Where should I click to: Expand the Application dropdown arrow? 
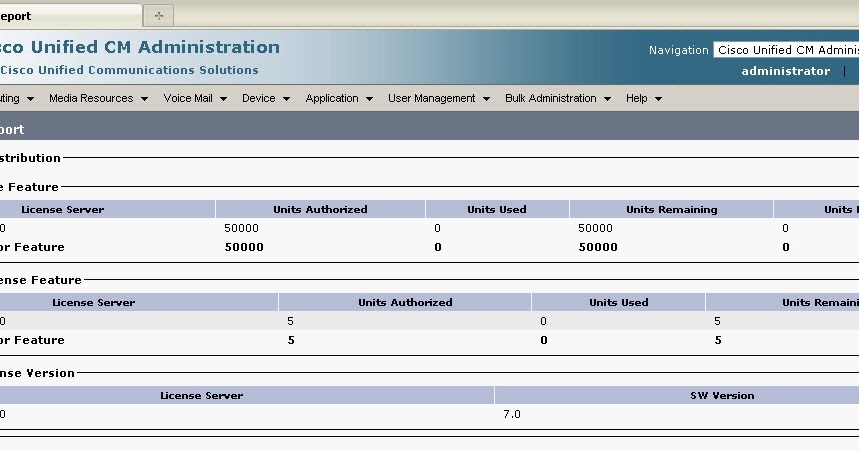pyautogui.click(x=369, y=99)
